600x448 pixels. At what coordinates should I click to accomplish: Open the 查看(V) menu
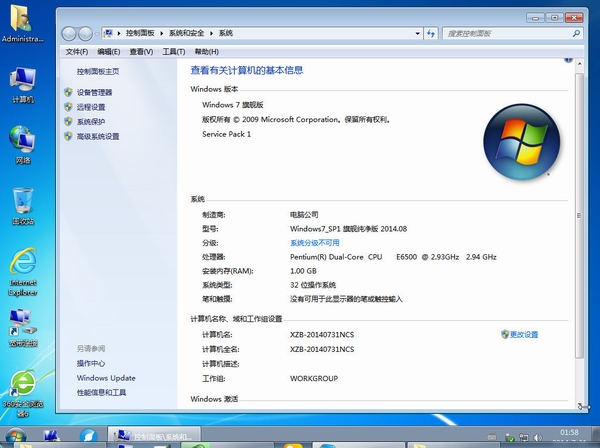pyautogui.click(x=141, y=52)
